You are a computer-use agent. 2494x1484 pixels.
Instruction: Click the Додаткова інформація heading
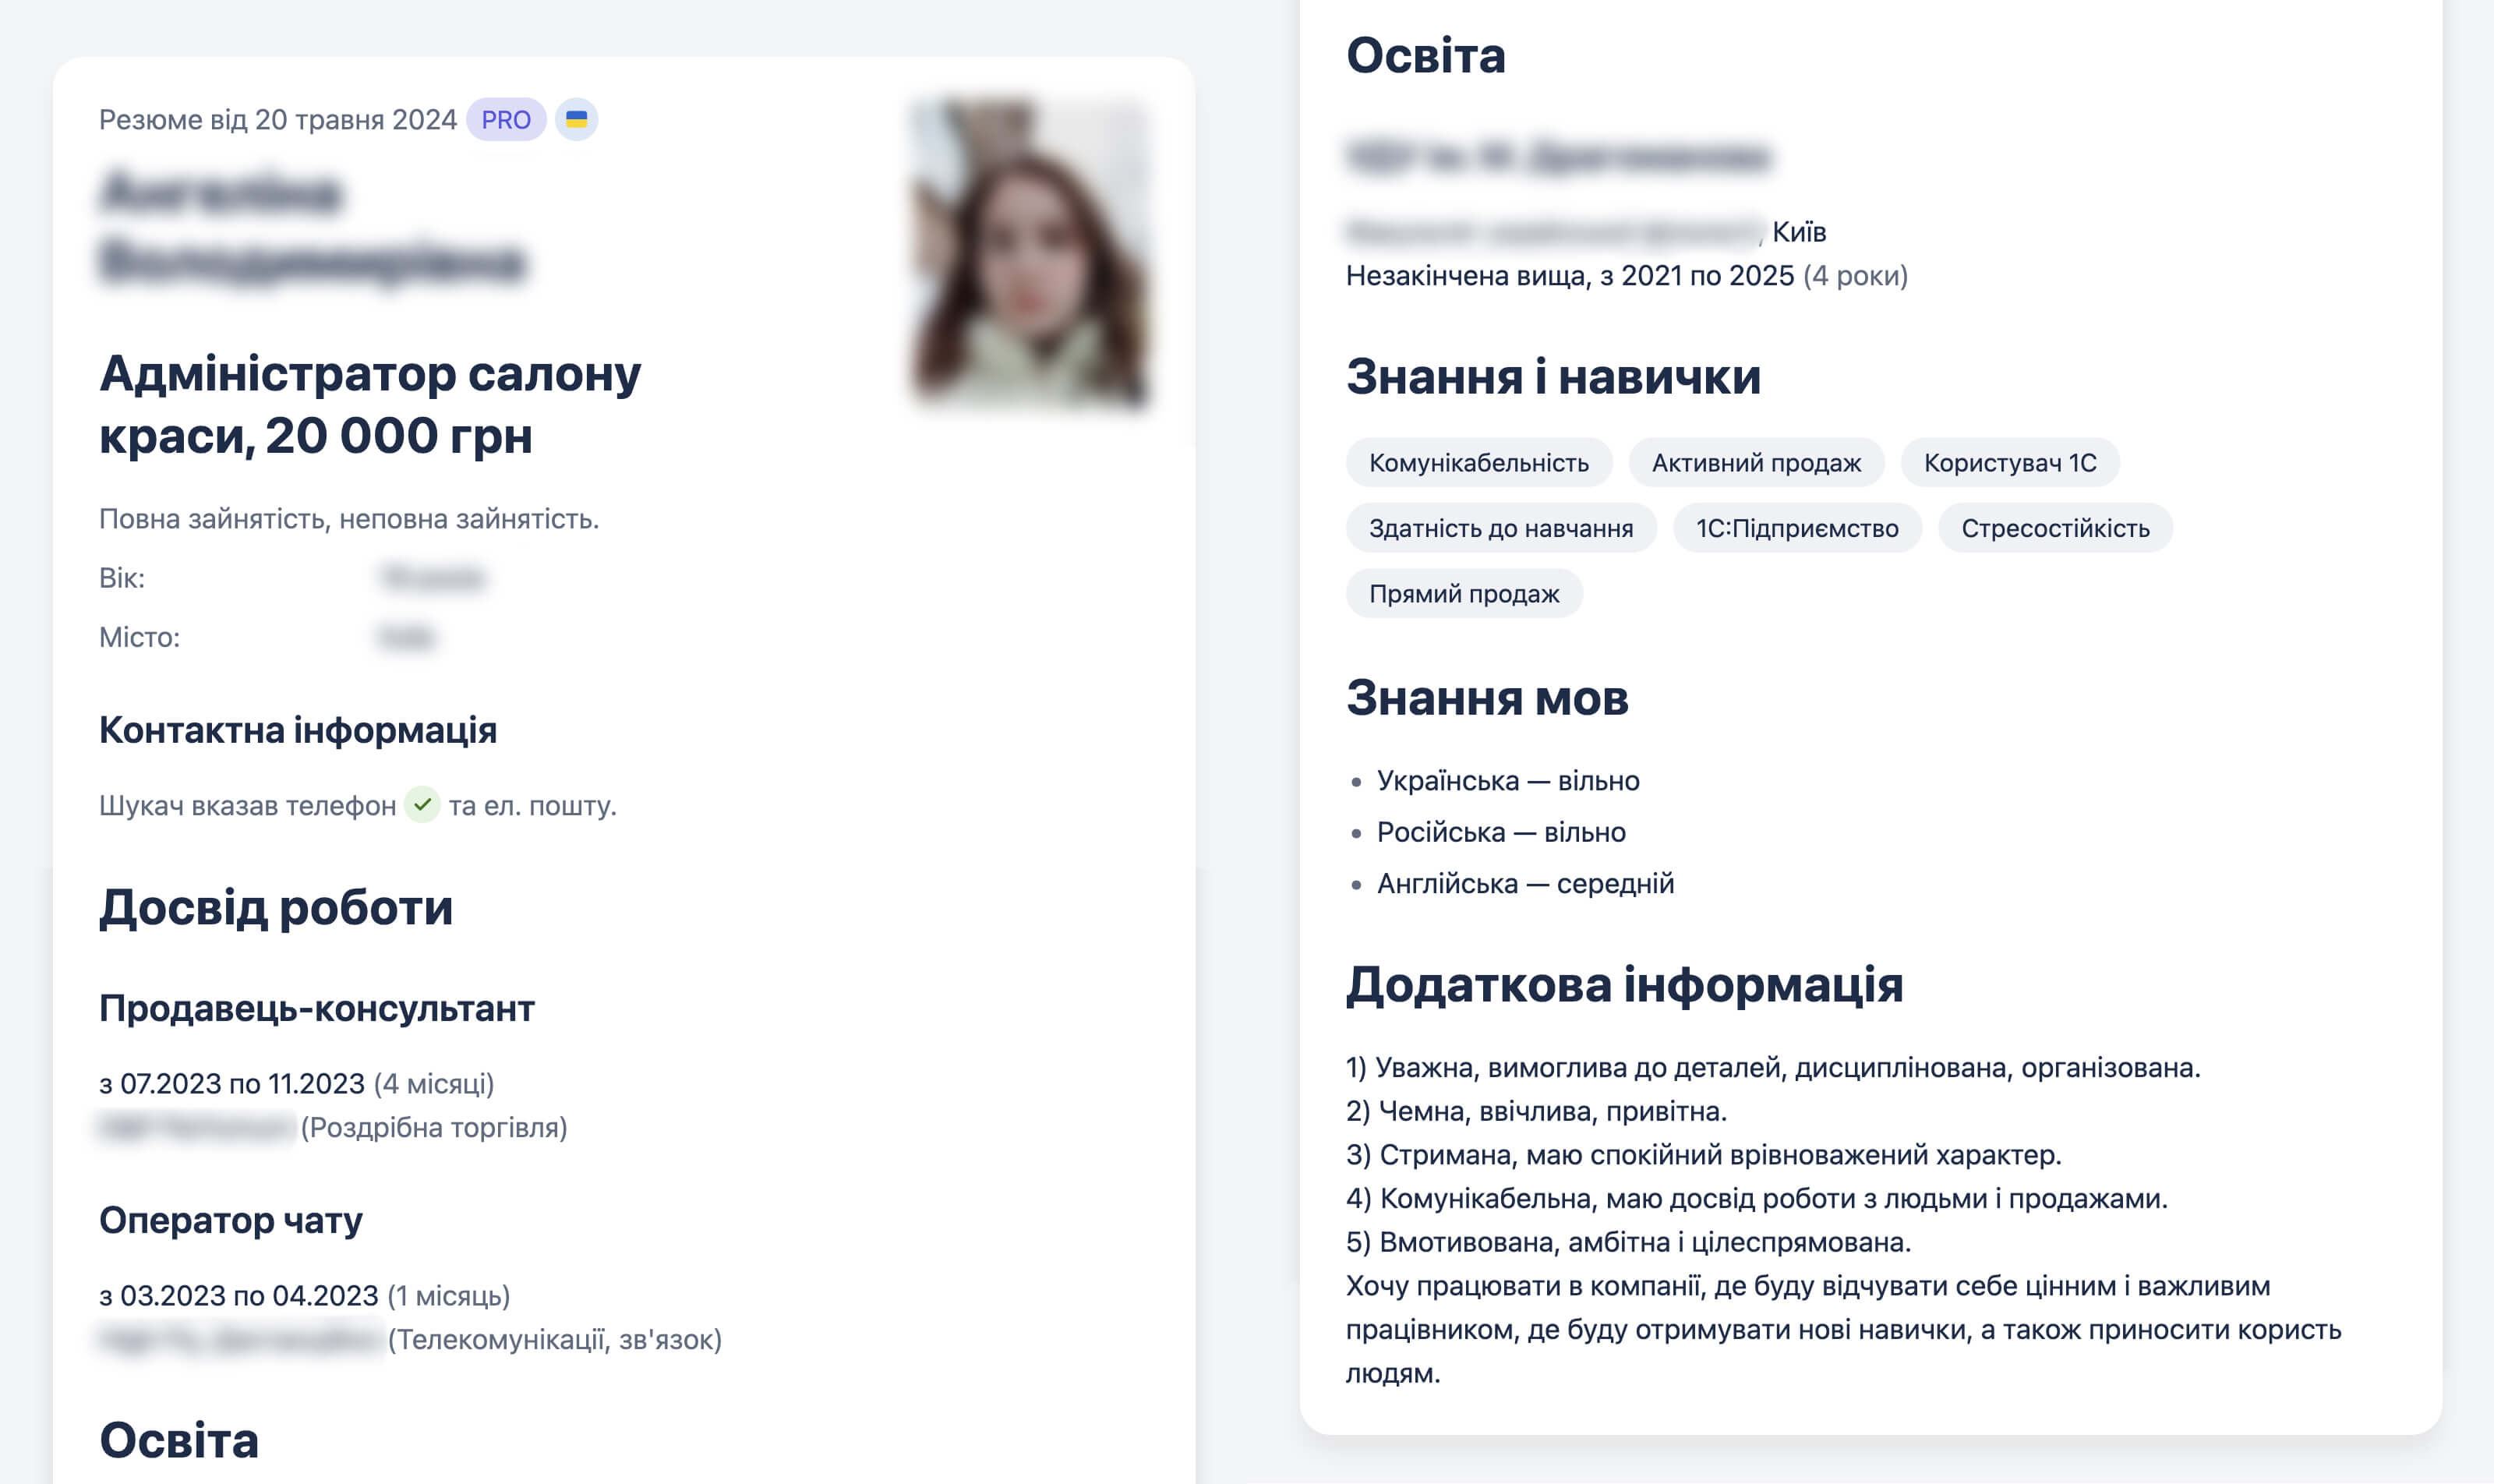[1623, 984]
